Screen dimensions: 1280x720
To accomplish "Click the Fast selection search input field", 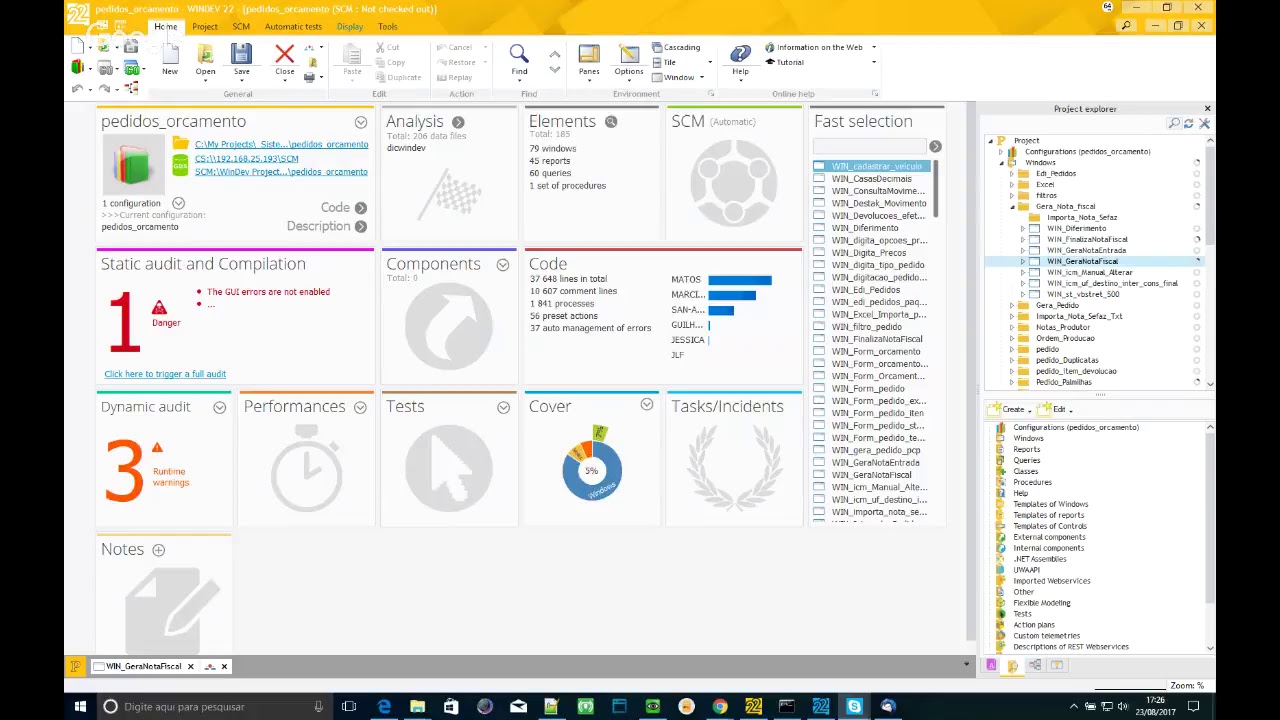I will point(870,147).
